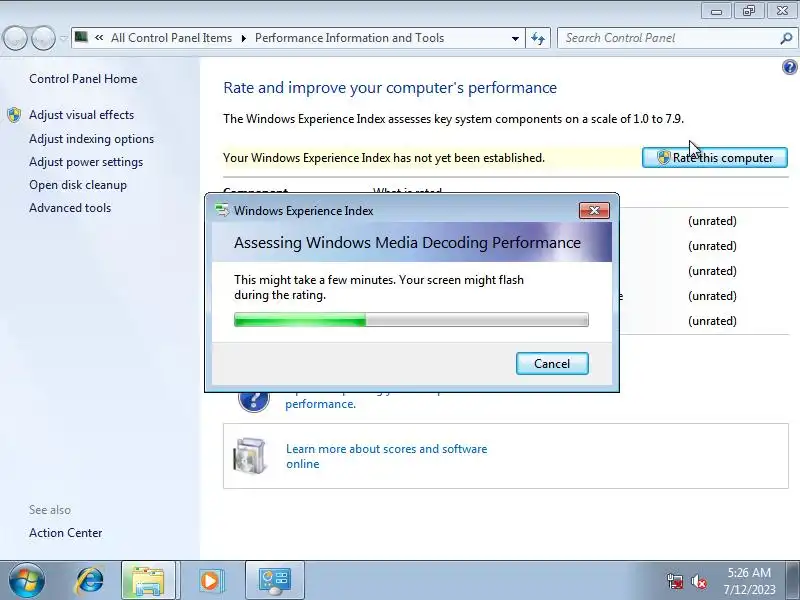Open the address bar history dropdown
Viewport: 800px width, 600px height.
tap(515, 38)
